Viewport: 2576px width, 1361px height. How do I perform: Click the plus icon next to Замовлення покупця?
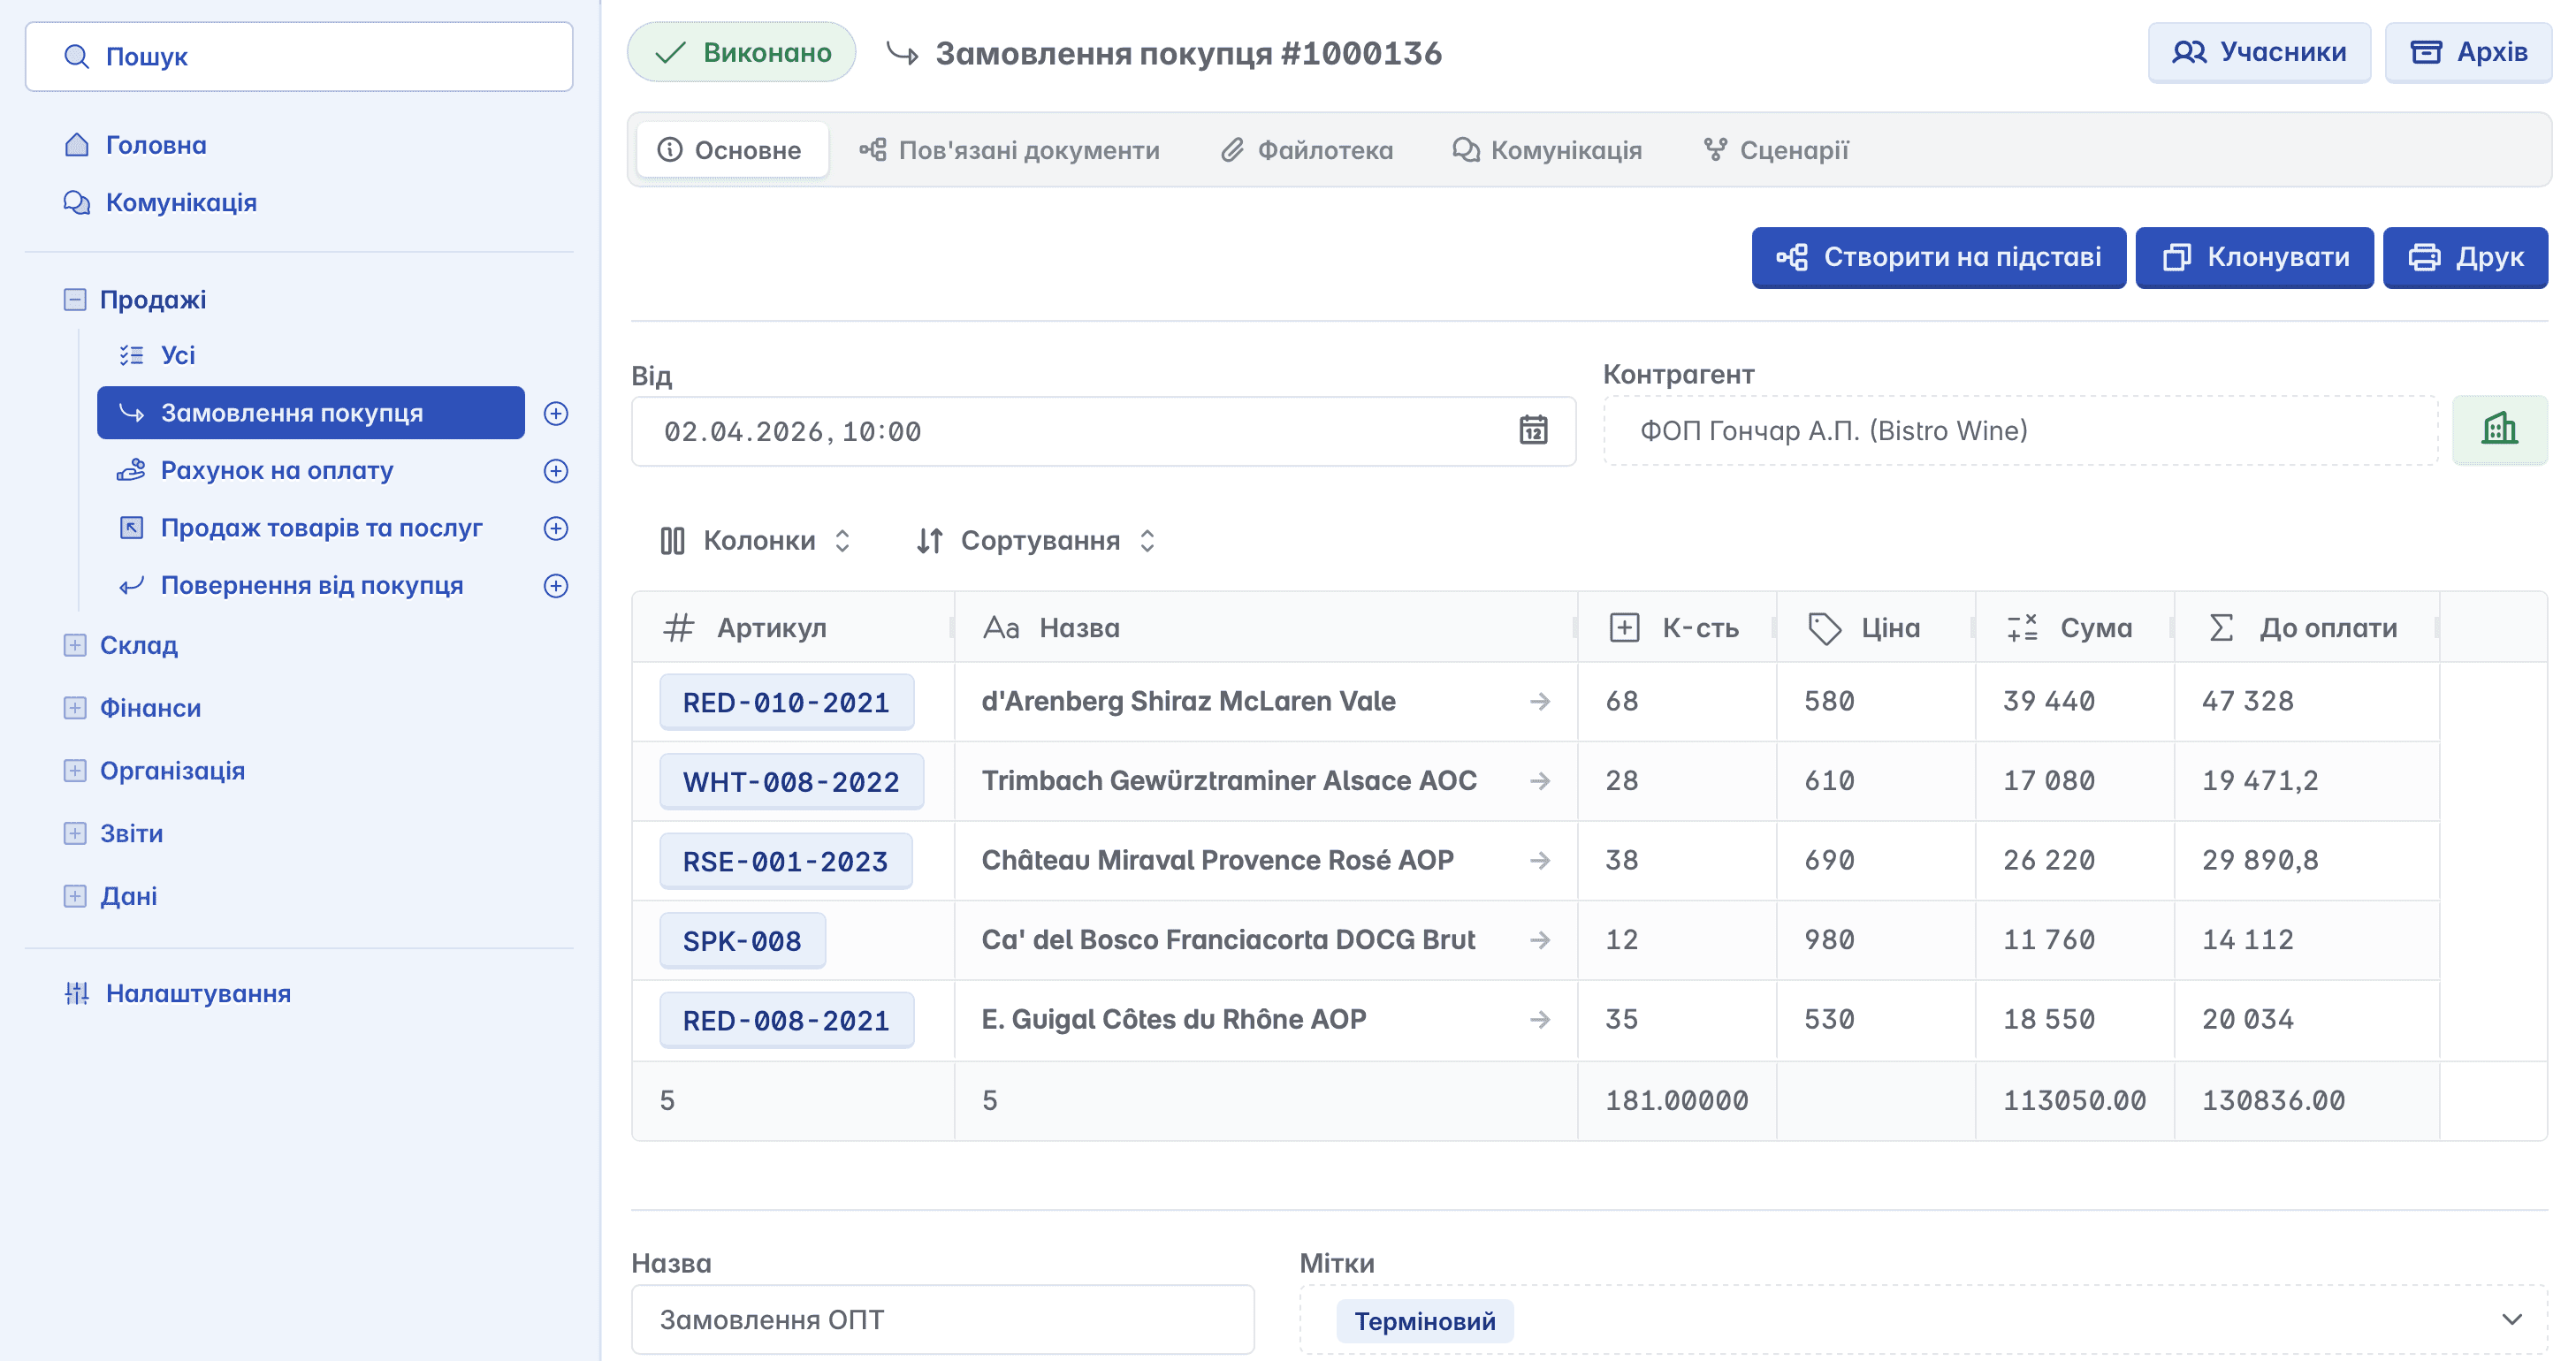coord(556,413)
